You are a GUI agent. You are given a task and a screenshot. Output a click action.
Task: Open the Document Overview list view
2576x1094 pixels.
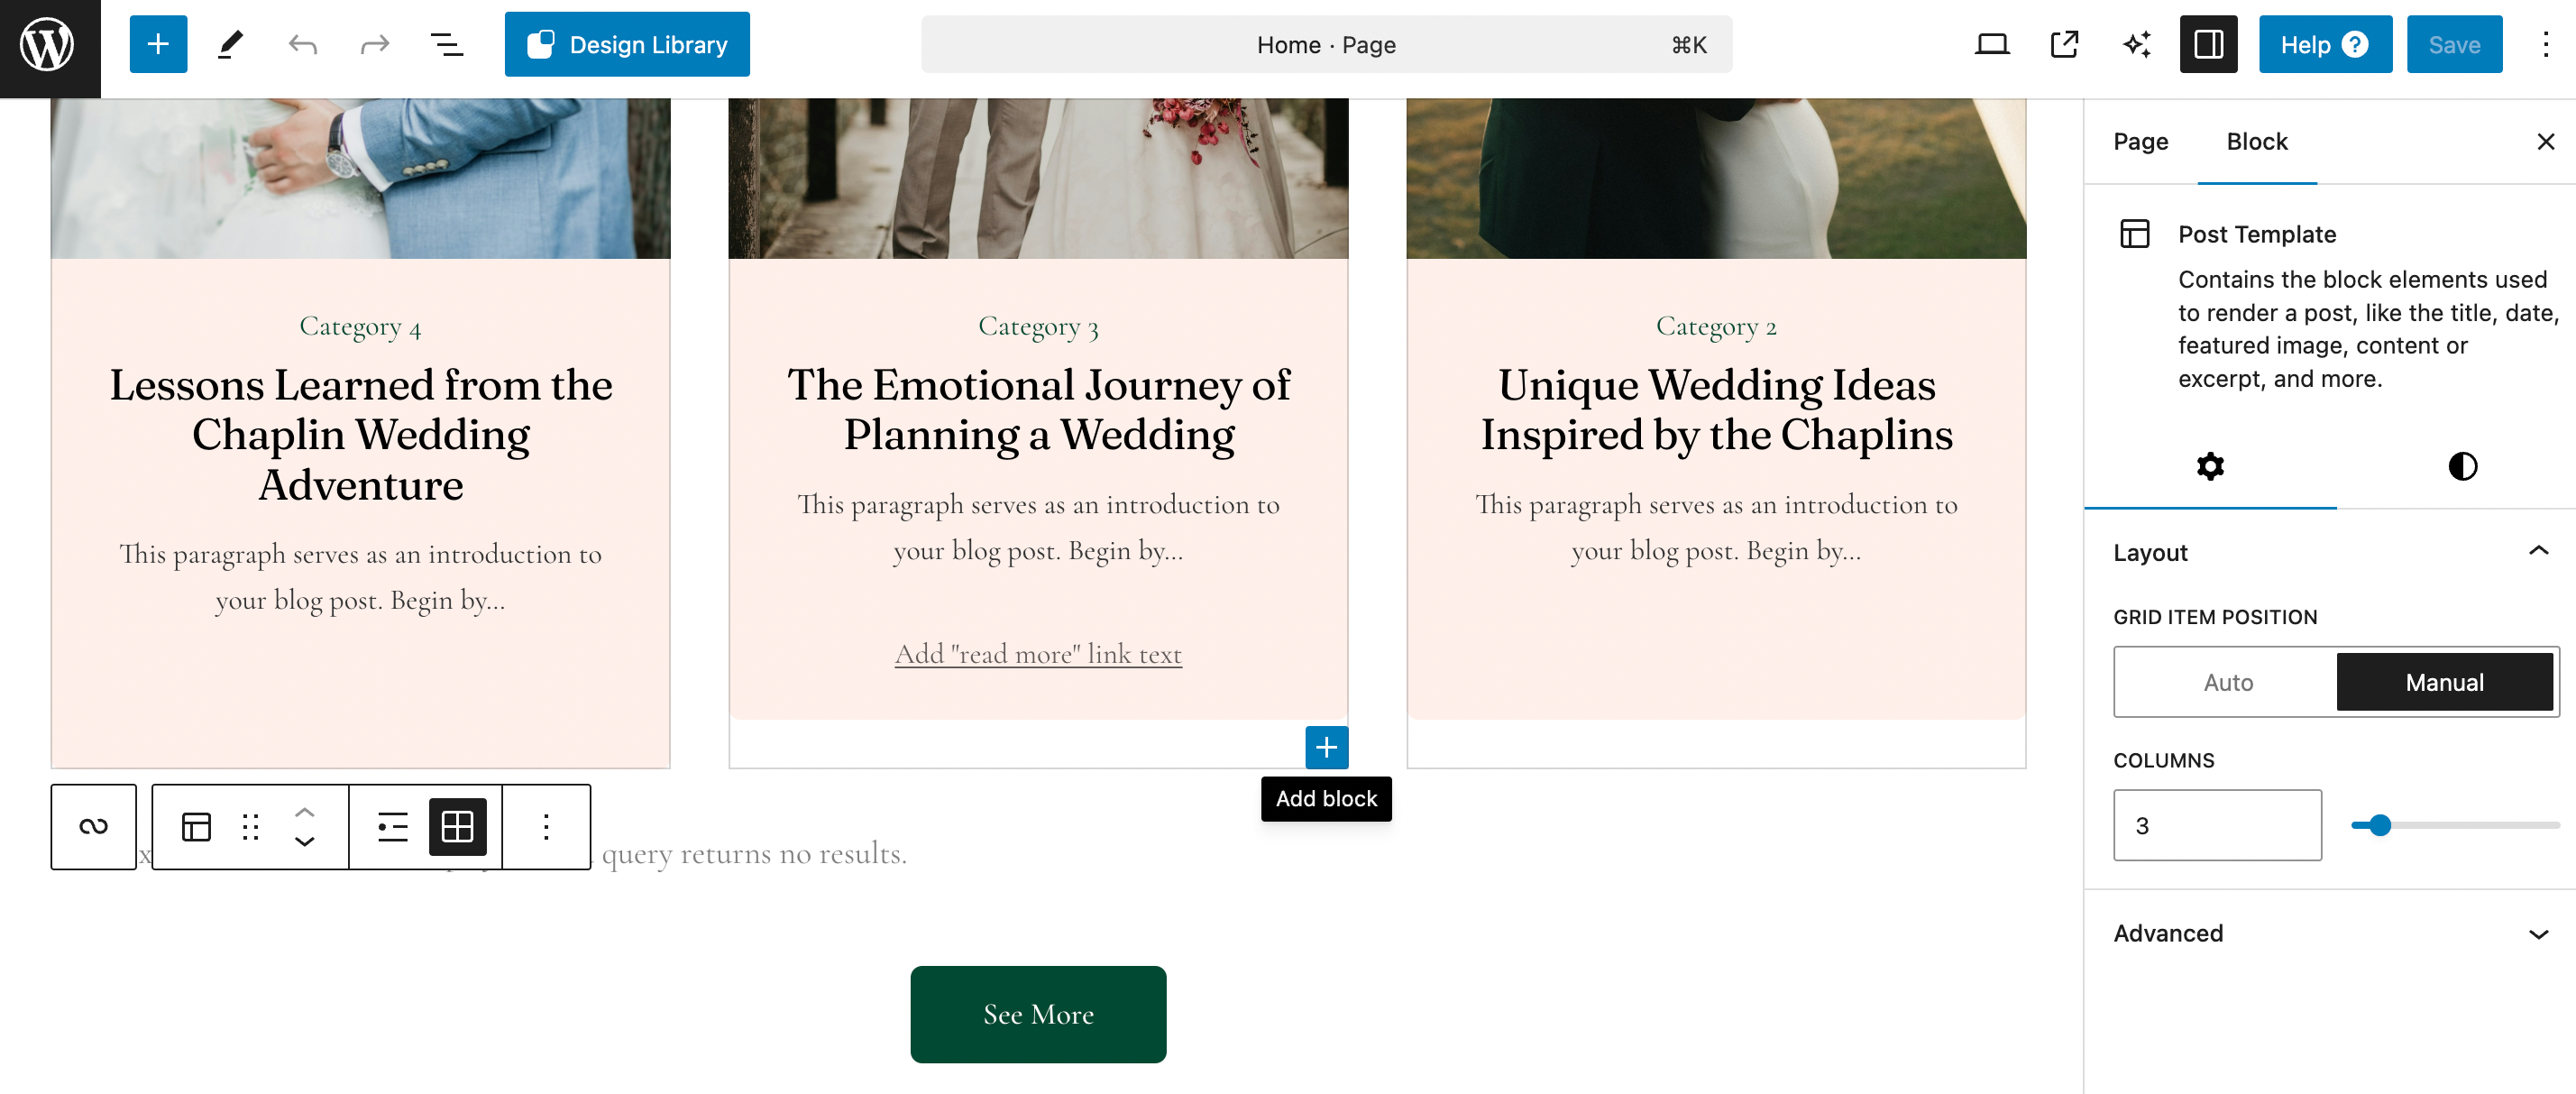coord(446,44)
